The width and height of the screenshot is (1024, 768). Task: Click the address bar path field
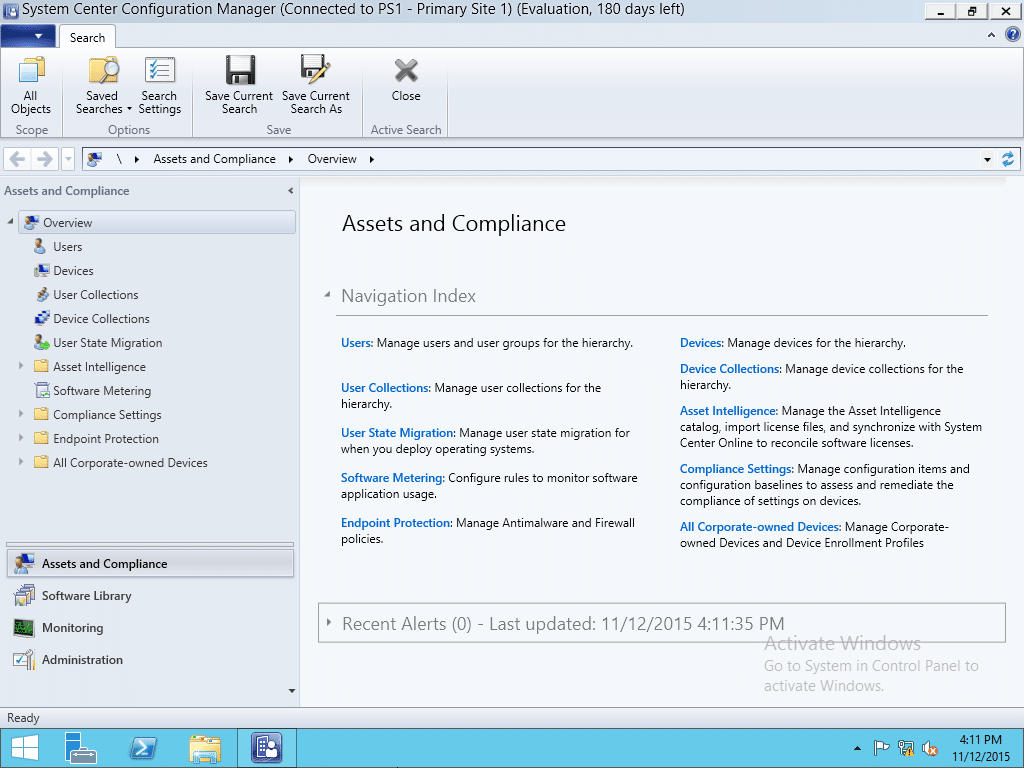pos(650,159)
